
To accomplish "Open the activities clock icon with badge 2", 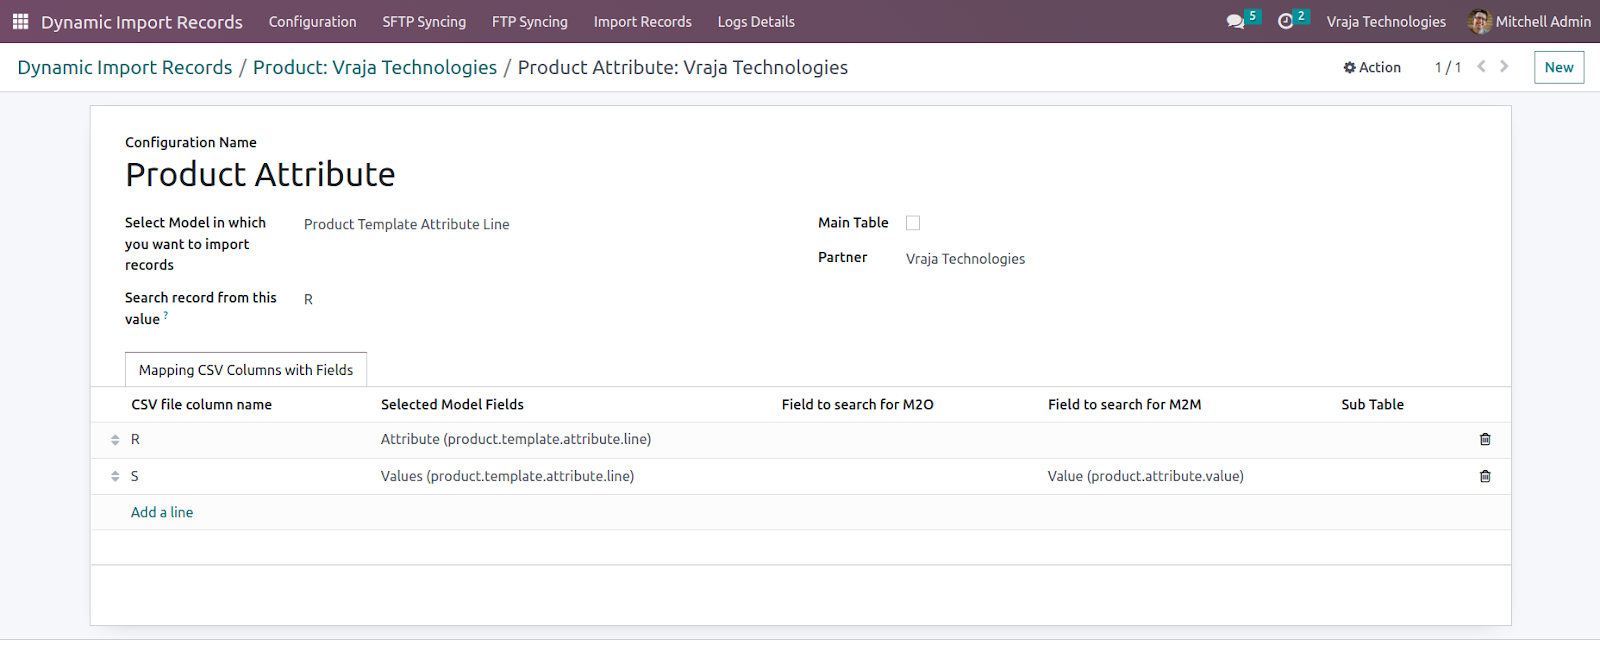I will coord(1292,20).
